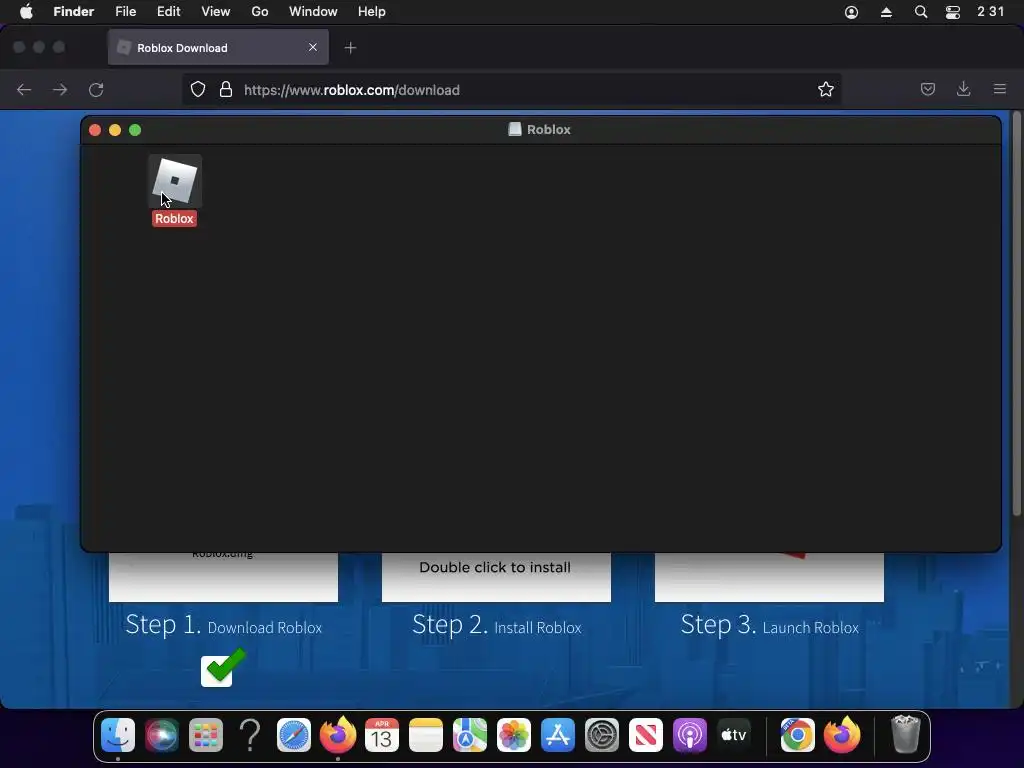The image size is (1024, 768).
Task: Click the site security padlock icon
Action: tap(226, 89)
